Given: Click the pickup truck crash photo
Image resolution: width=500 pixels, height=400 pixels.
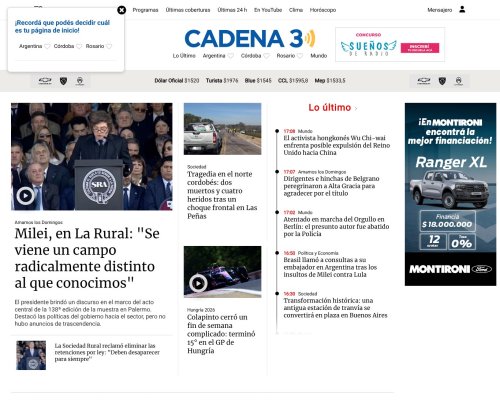Looking at the screenshot, I should coord(223,129).
